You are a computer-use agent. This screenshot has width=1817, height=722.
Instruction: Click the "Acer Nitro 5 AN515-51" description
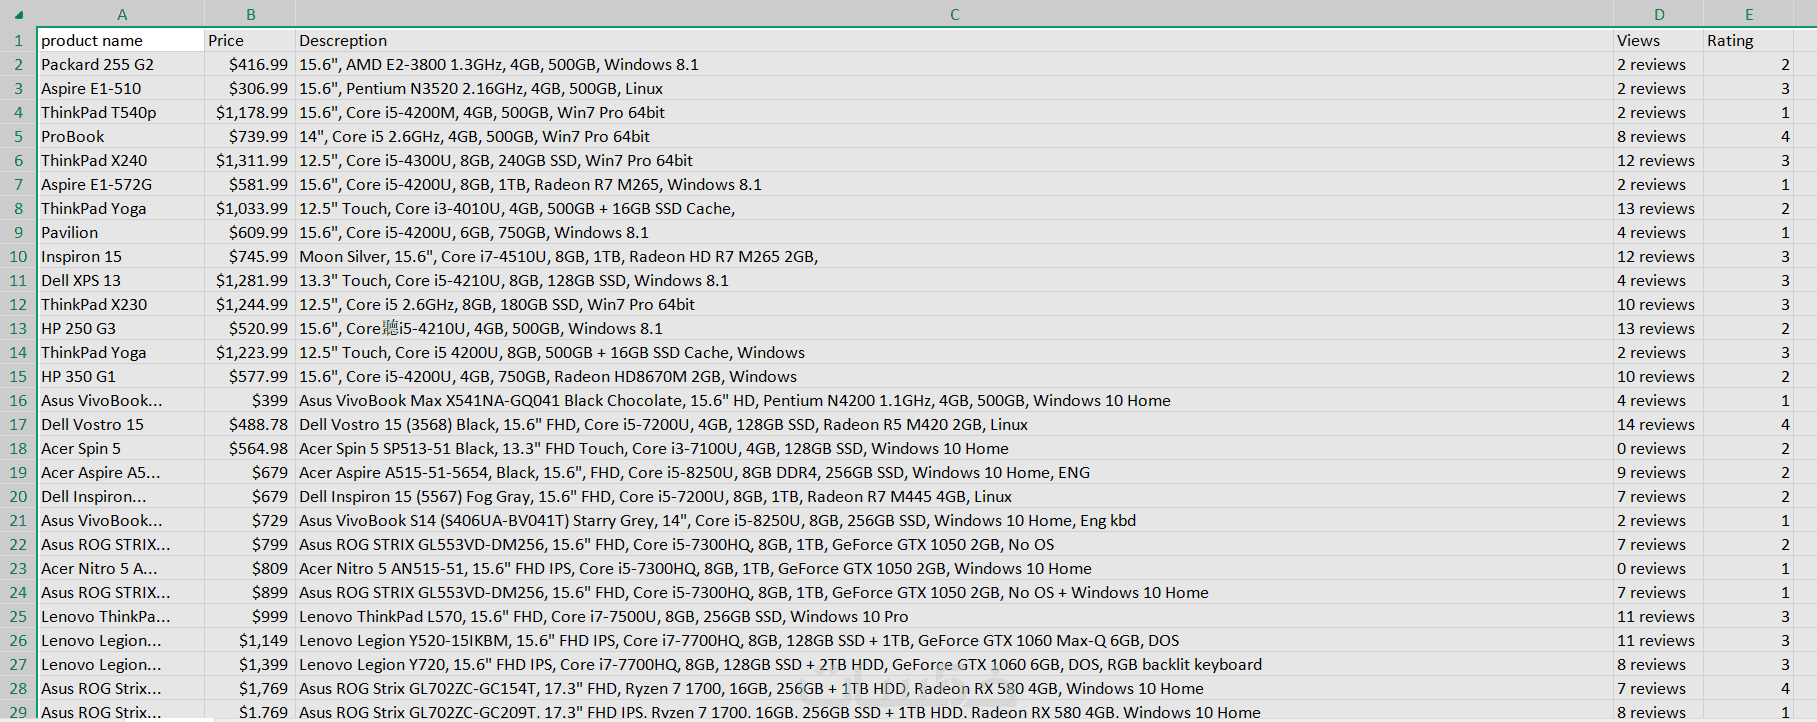(954, 568)
